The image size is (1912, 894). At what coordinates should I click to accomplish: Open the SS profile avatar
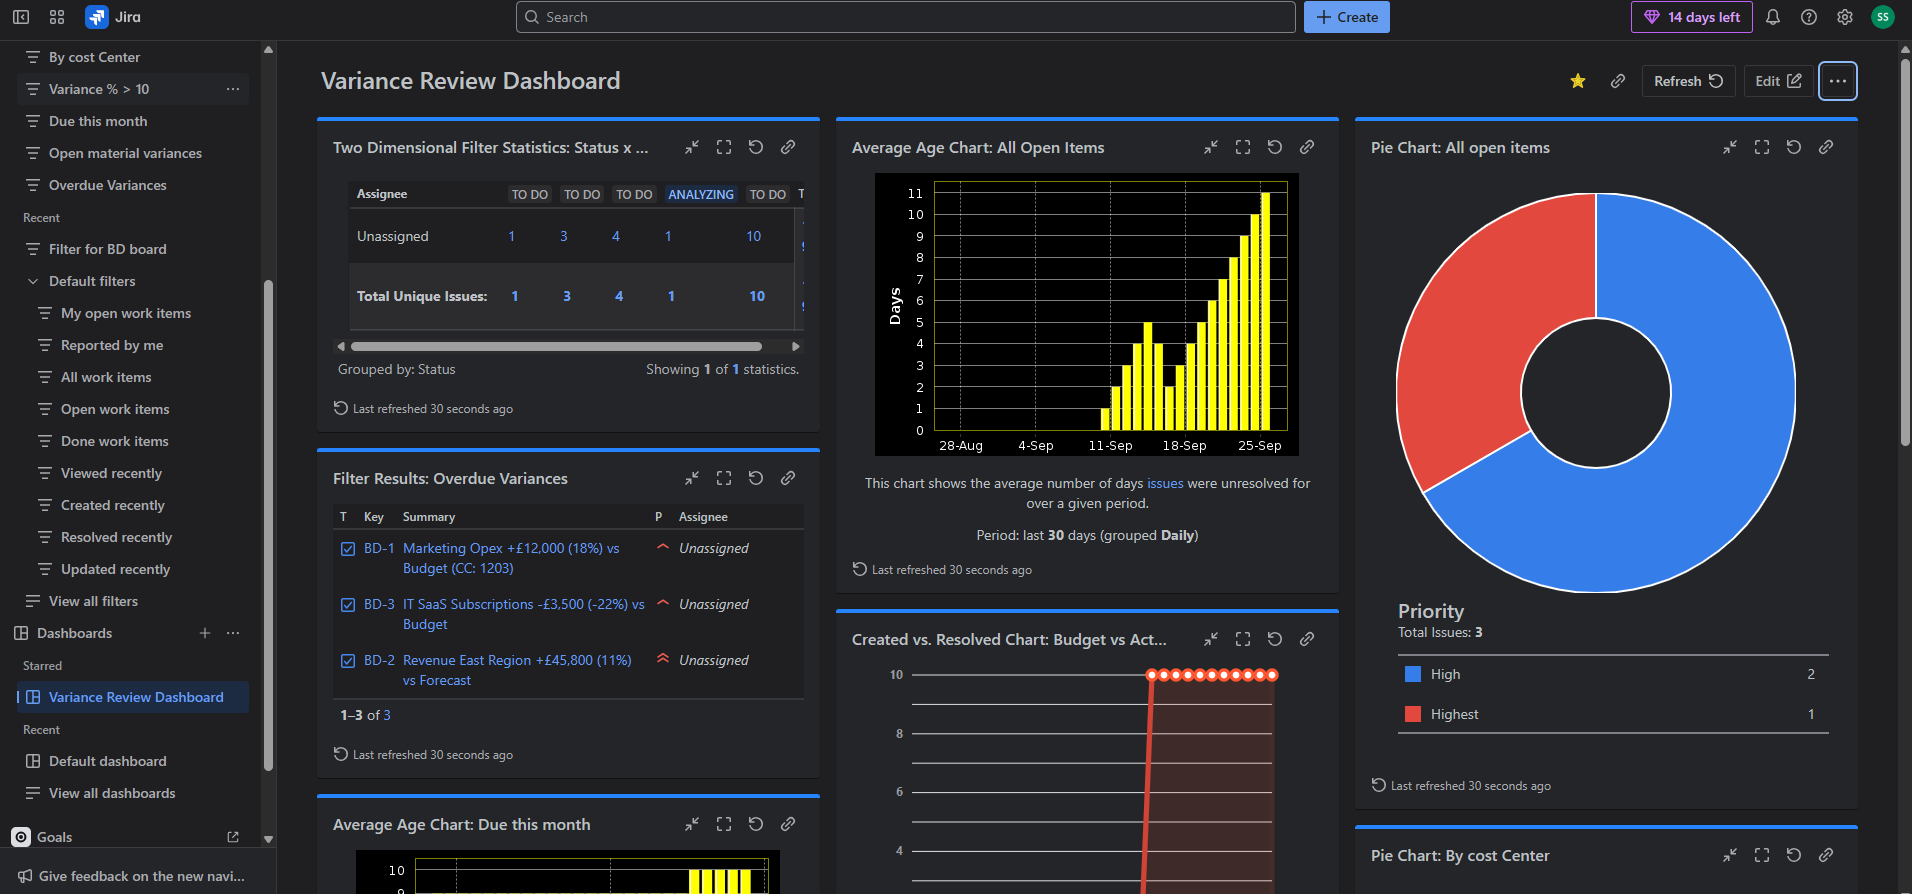pyautogui.click(x=1883, y=17)
